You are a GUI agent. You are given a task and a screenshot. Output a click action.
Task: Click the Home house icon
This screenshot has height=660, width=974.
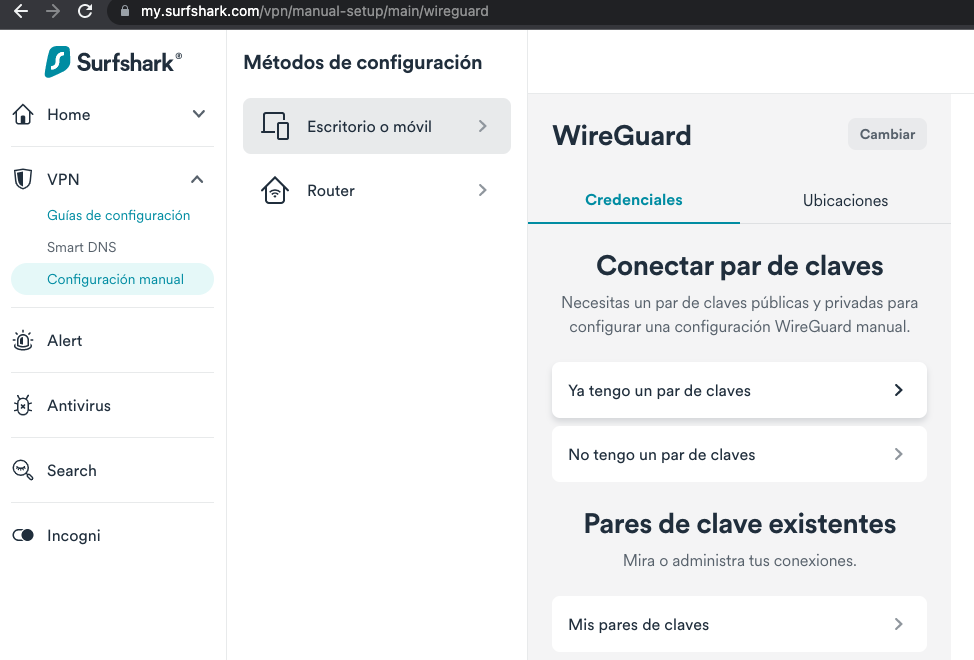pyautogui.click(x=23, y=115)
